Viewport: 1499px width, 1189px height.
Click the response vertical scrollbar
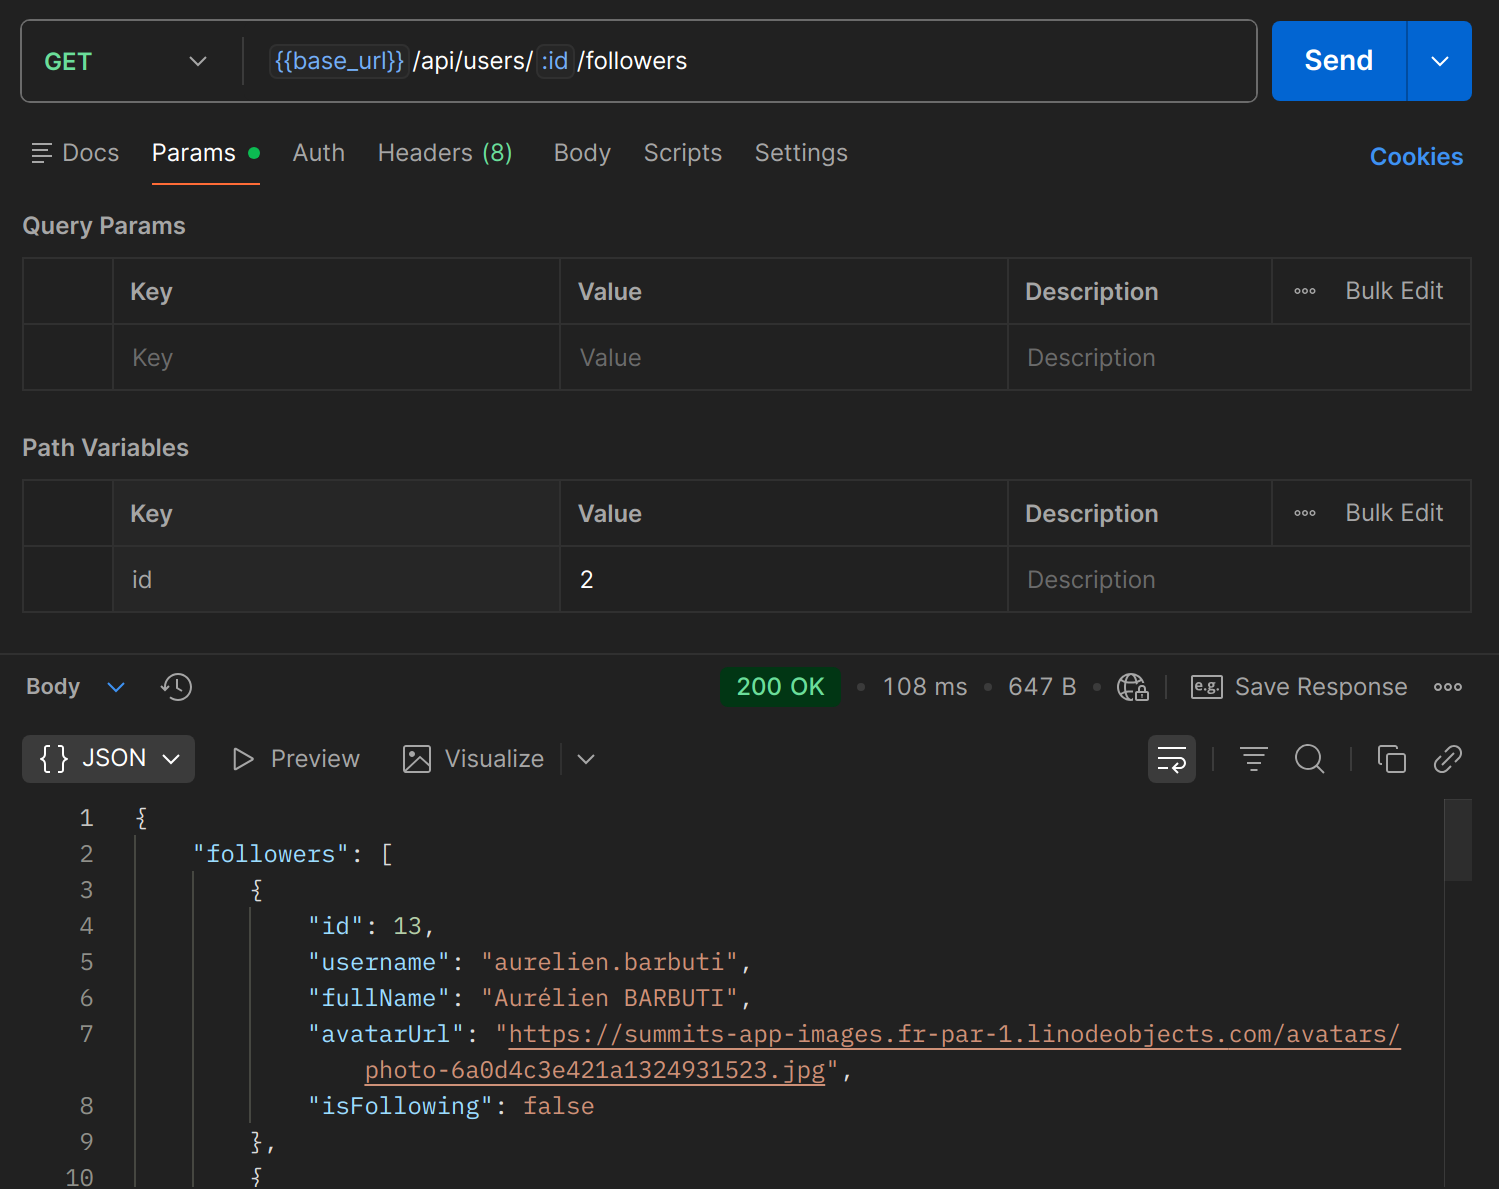pyautogui.click(x=1458, y=840)
